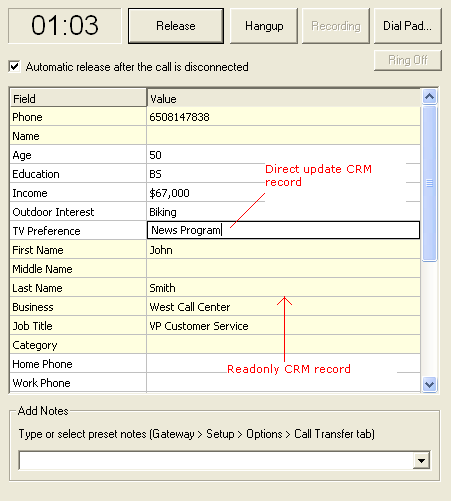The image size is (451, 501).
Task: Select the TV Preference value edit box
Action: (283, 230)
